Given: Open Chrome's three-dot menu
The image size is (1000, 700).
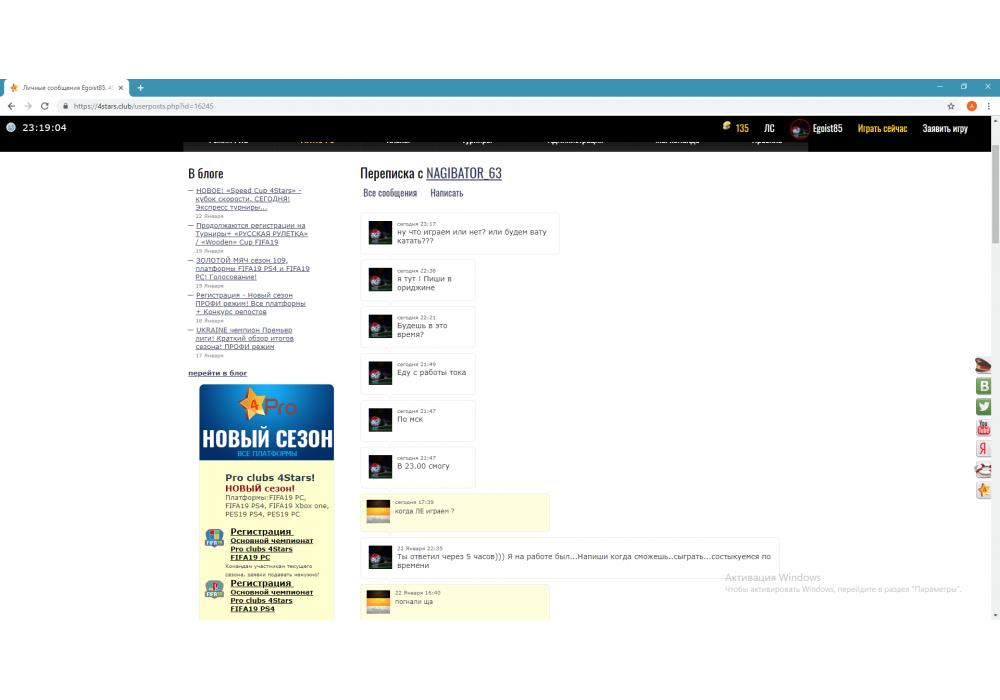Looking at the screenshot, I should 989,106.
